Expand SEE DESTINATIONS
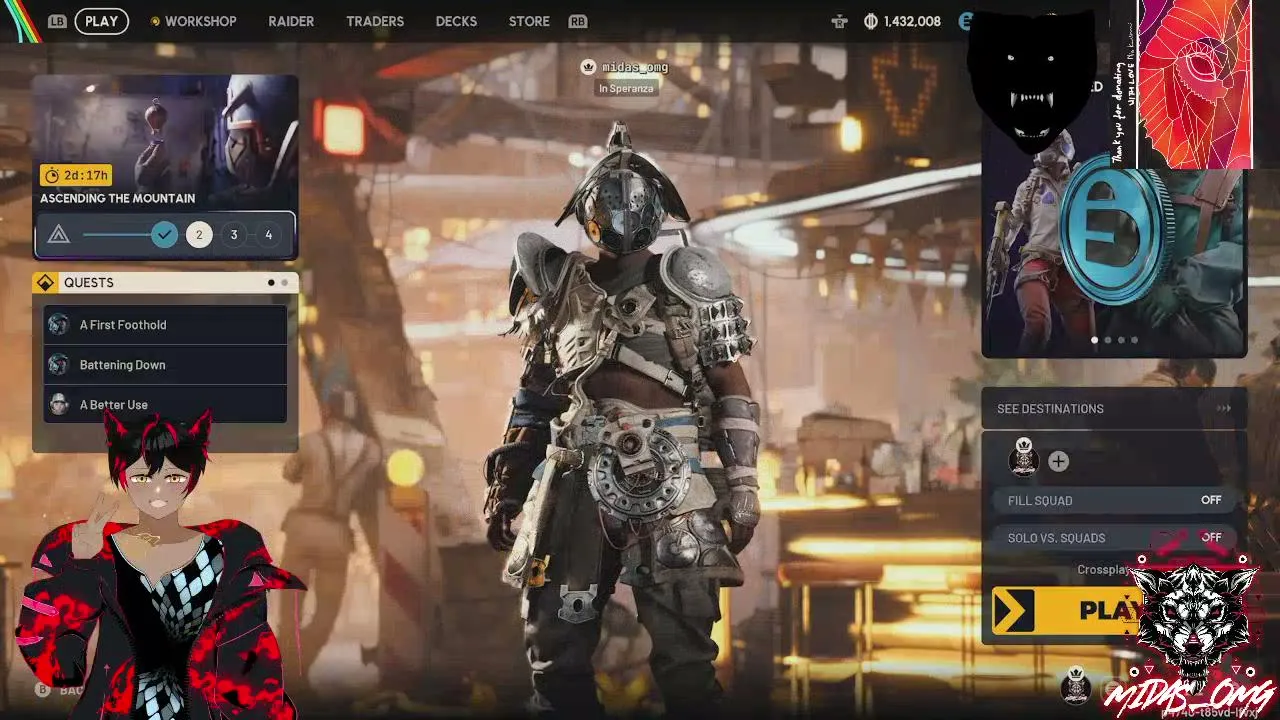The image size is (1280, 720). pos(1114,408)
